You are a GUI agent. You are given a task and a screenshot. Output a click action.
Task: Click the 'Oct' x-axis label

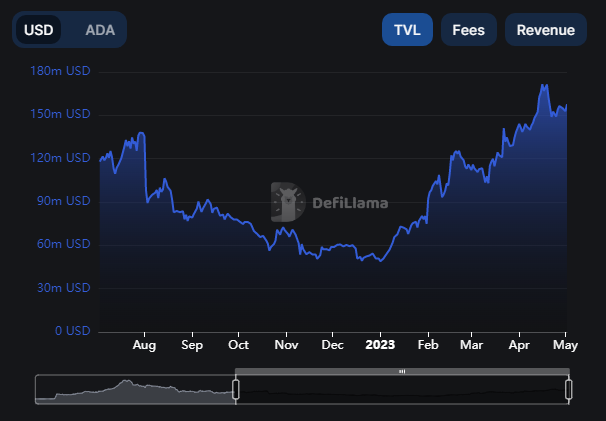(x=238, y=345)
